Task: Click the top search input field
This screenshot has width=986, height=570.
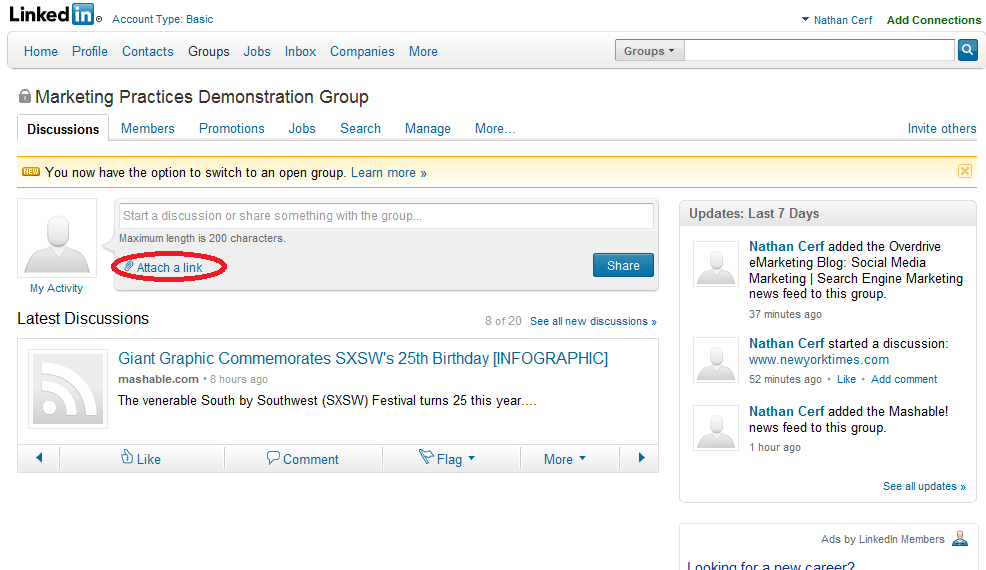Action: pos(819,50)
